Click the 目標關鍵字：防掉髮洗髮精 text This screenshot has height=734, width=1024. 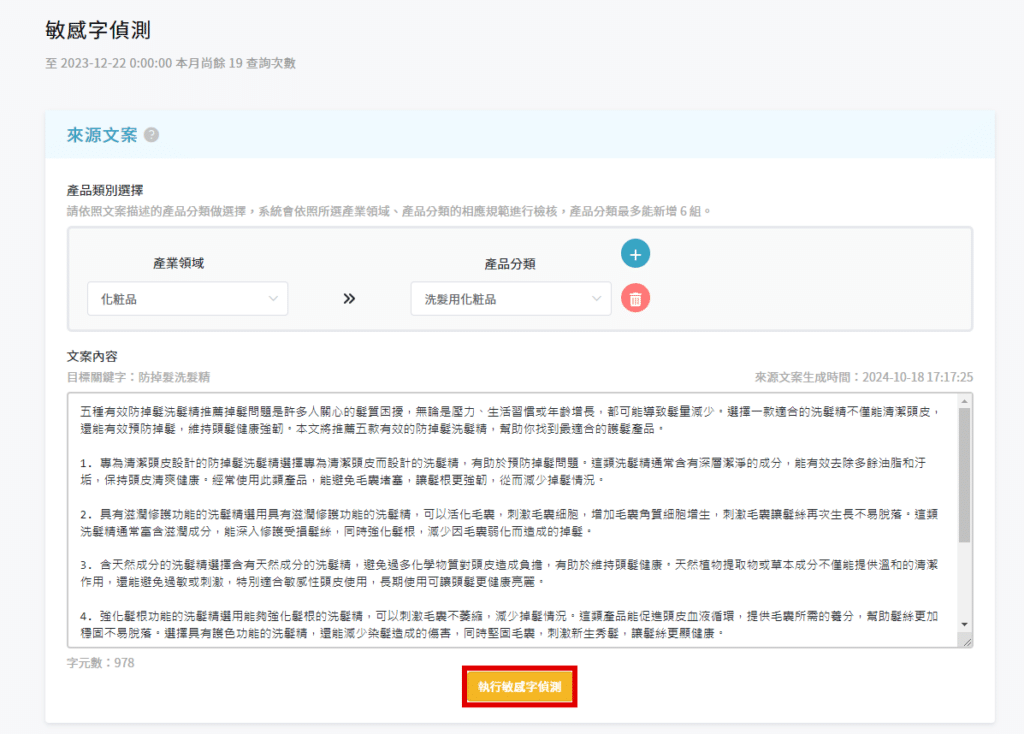coord(138,377)
